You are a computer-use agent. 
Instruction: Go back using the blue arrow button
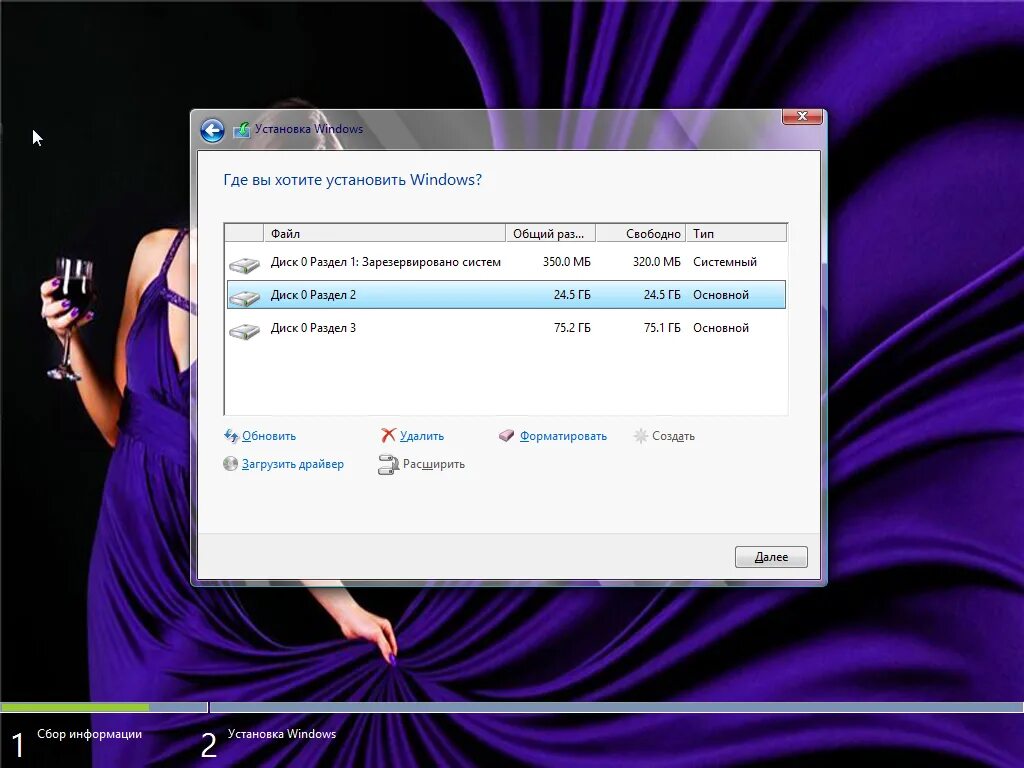212,131
